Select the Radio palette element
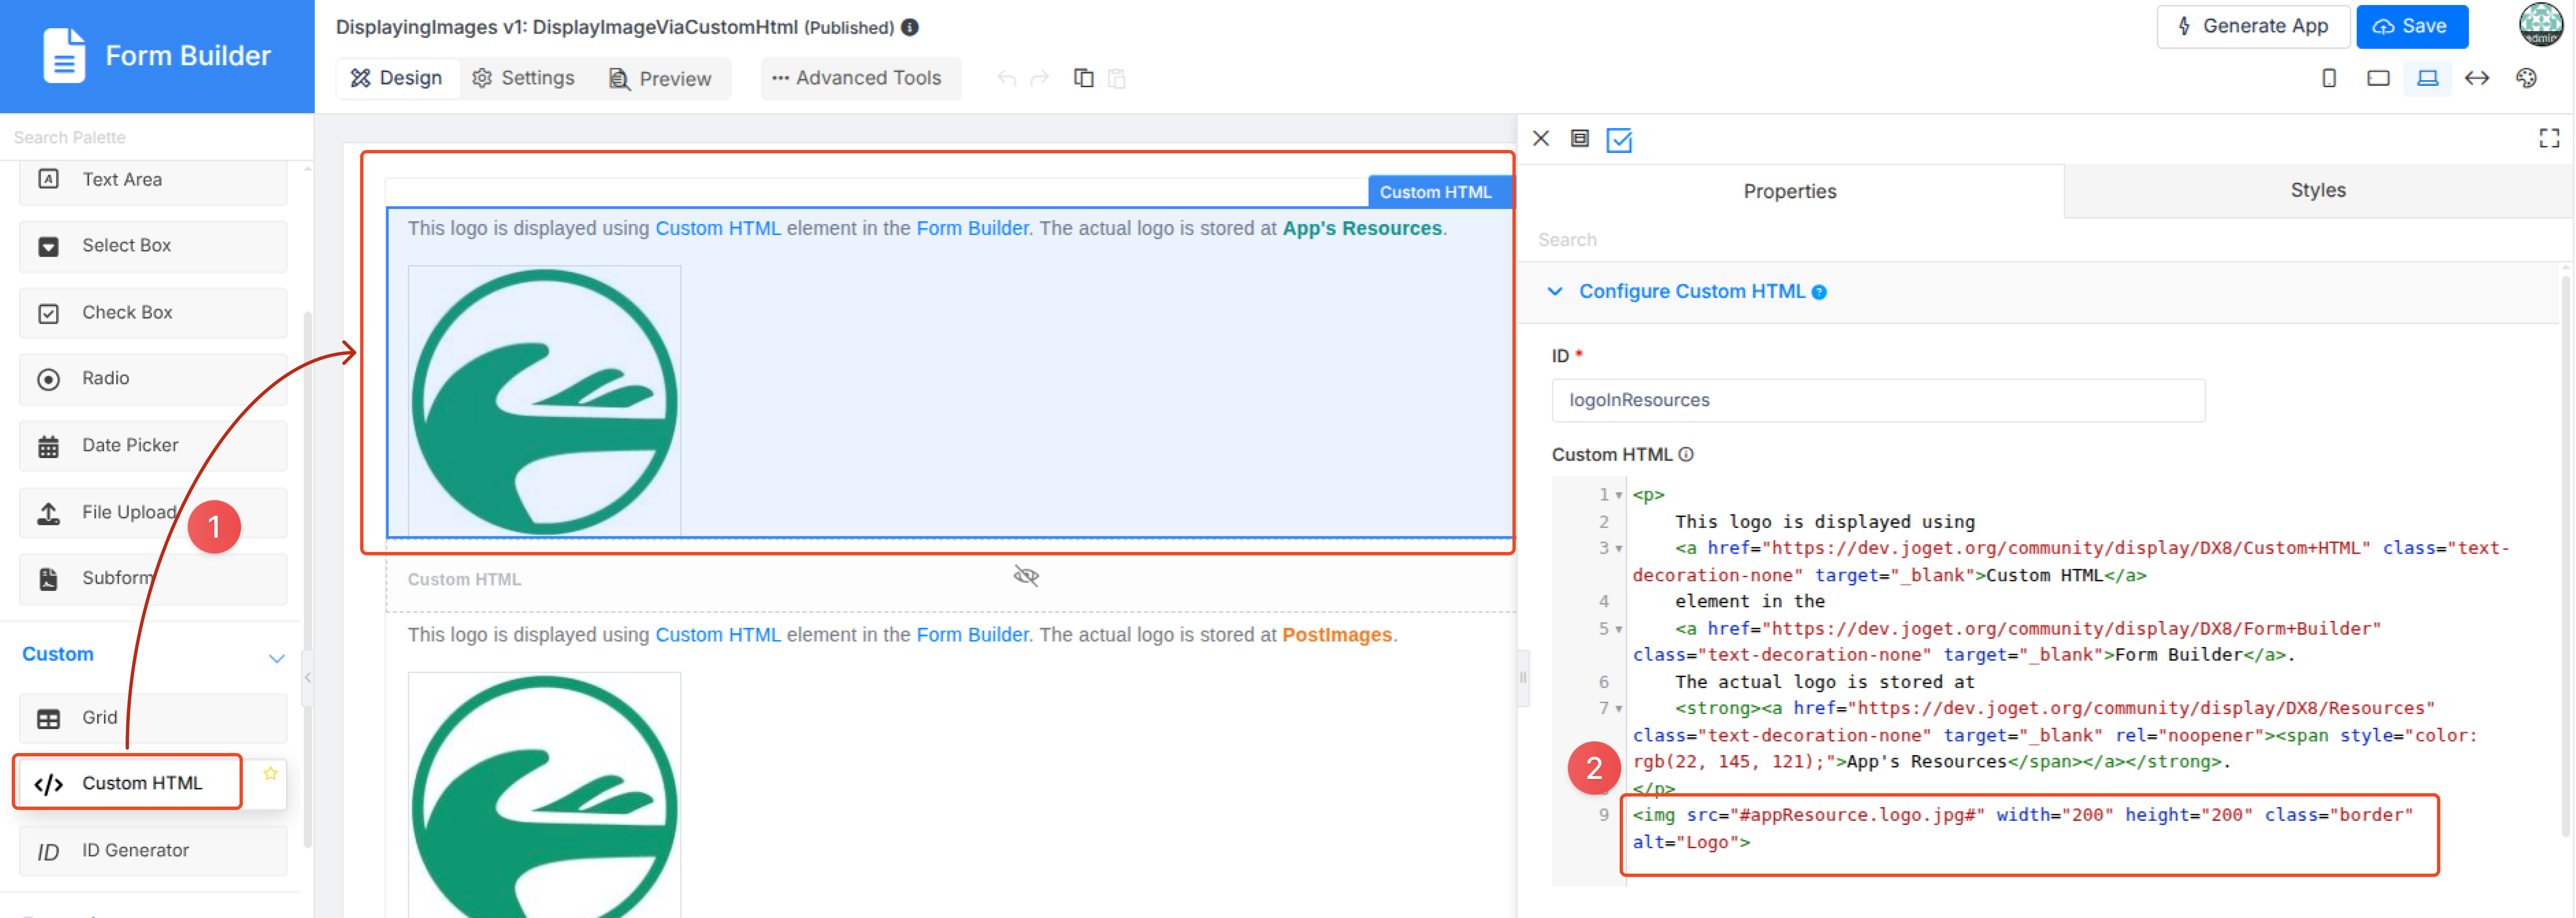2576x918 pixels. click(x=153, y=379)
